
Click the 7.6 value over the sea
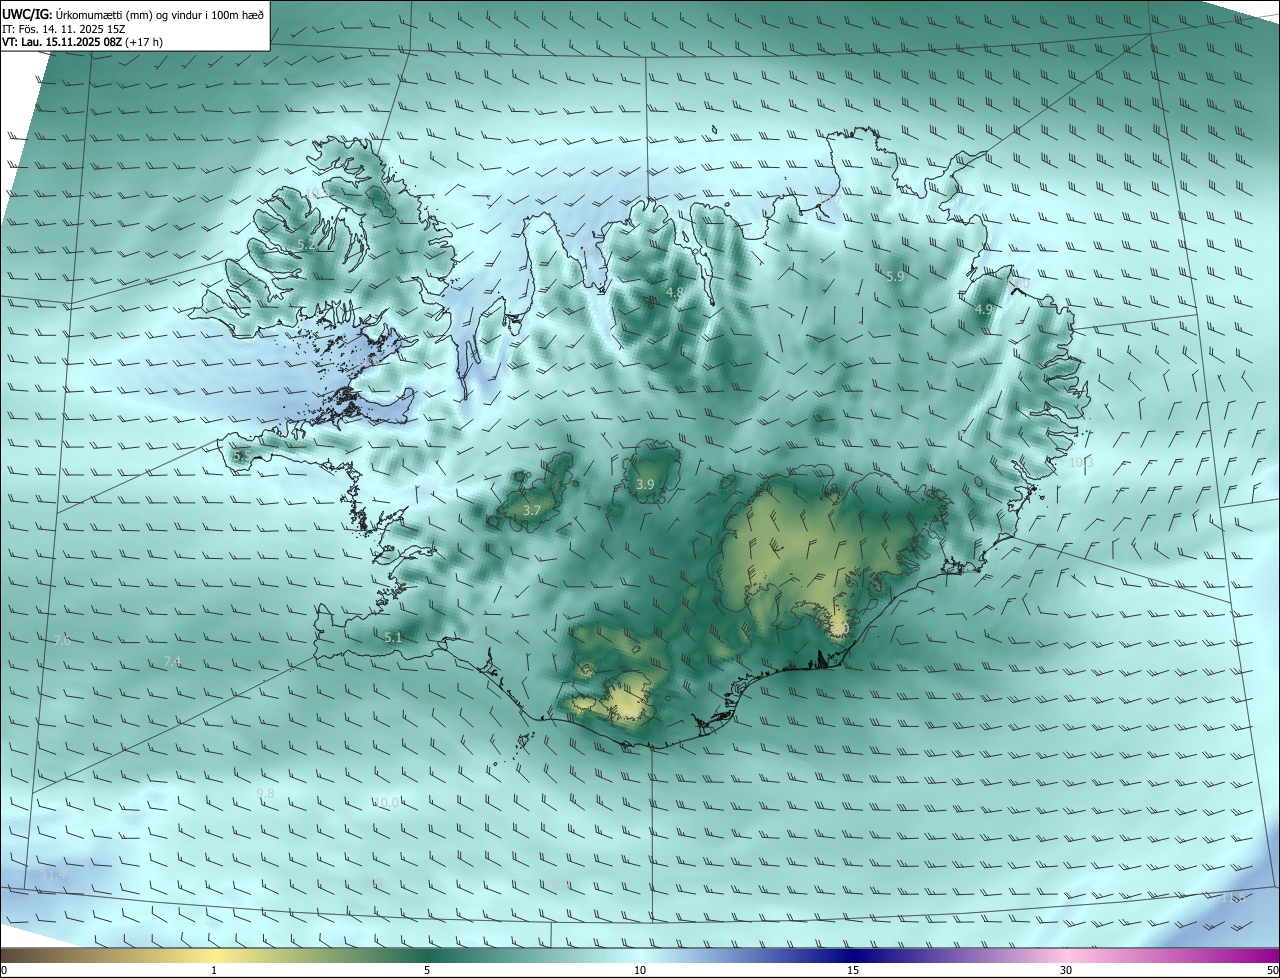61,641
